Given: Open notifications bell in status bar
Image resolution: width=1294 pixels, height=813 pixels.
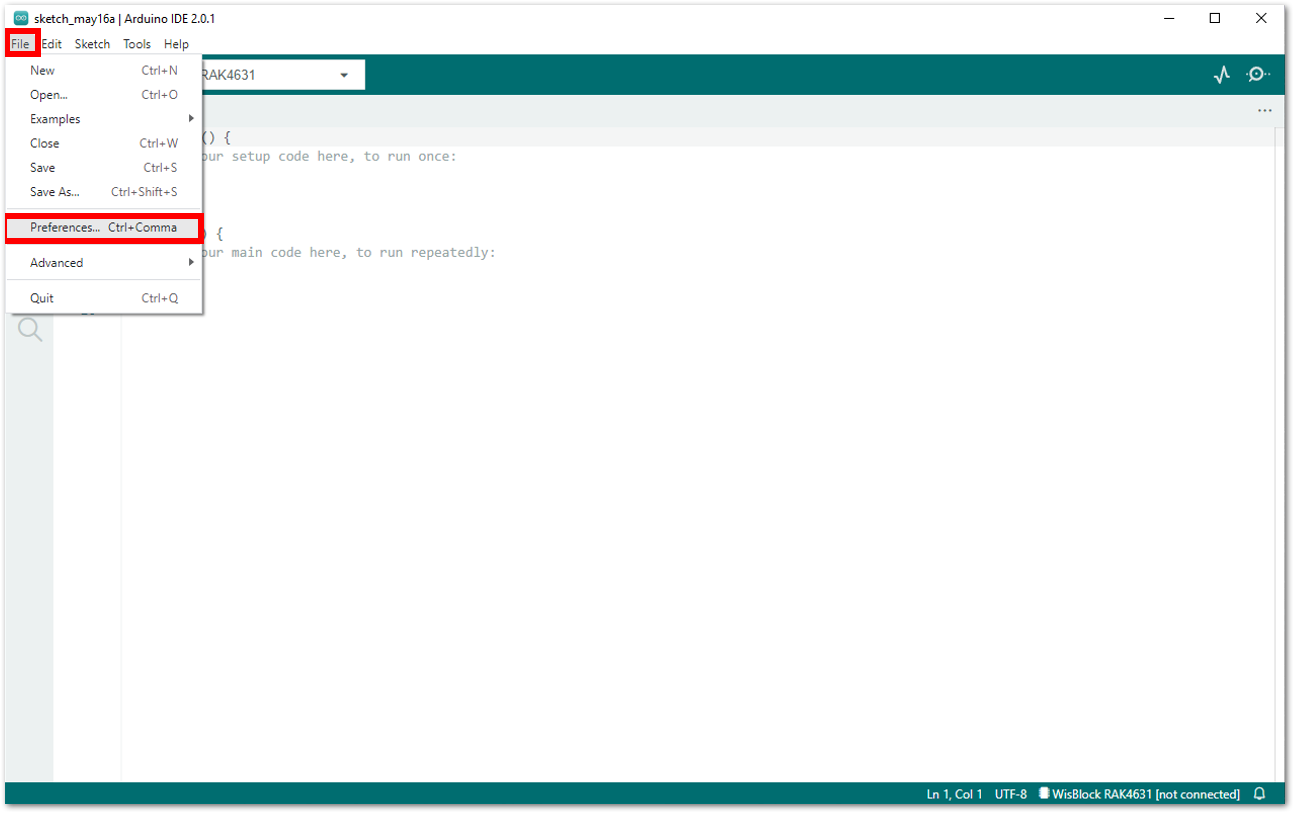Looking at the screenshot, I should [x=1260, y=794].
